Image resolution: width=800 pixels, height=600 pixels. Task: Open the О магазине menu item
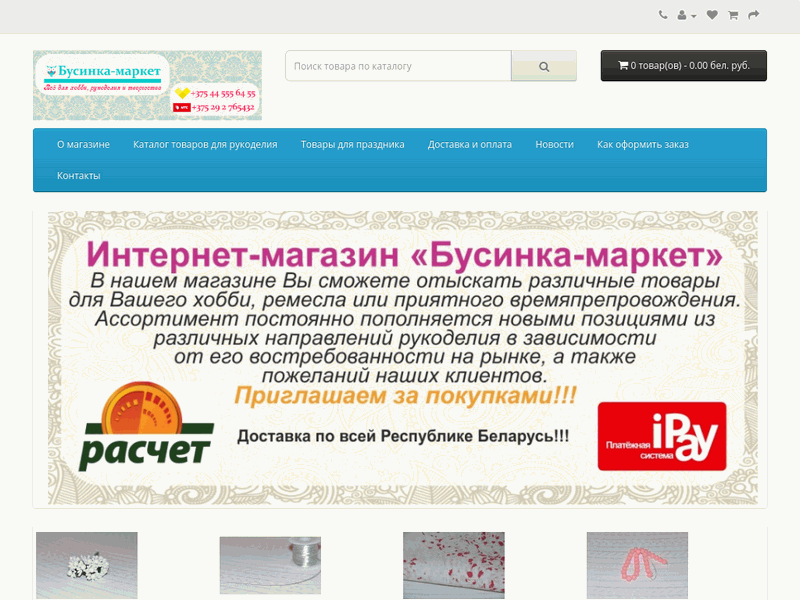[x=83, y=144]
